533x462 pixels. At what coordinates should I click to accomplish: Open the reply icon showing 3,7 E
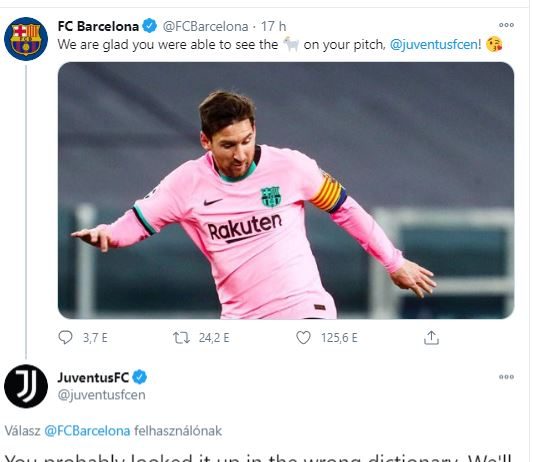[x=65, y=338]
